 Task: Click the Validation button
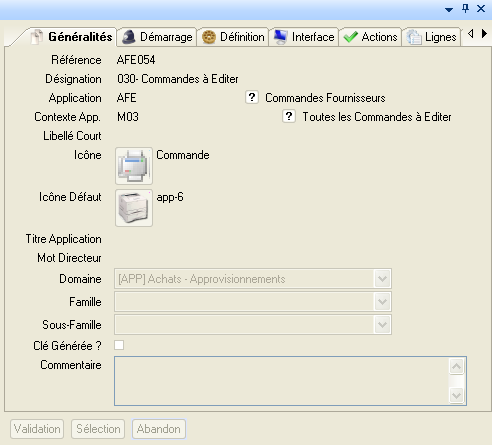(x=37, y=429)
